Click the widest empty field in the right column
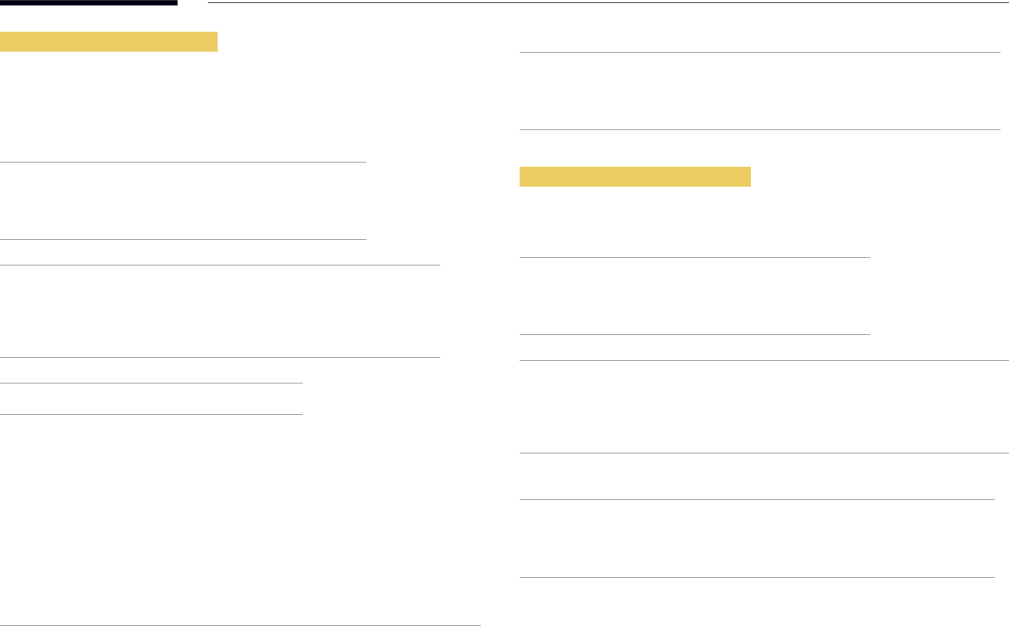Image resolution: width=1009 pixels, height=626 pixels. point(764,407)
